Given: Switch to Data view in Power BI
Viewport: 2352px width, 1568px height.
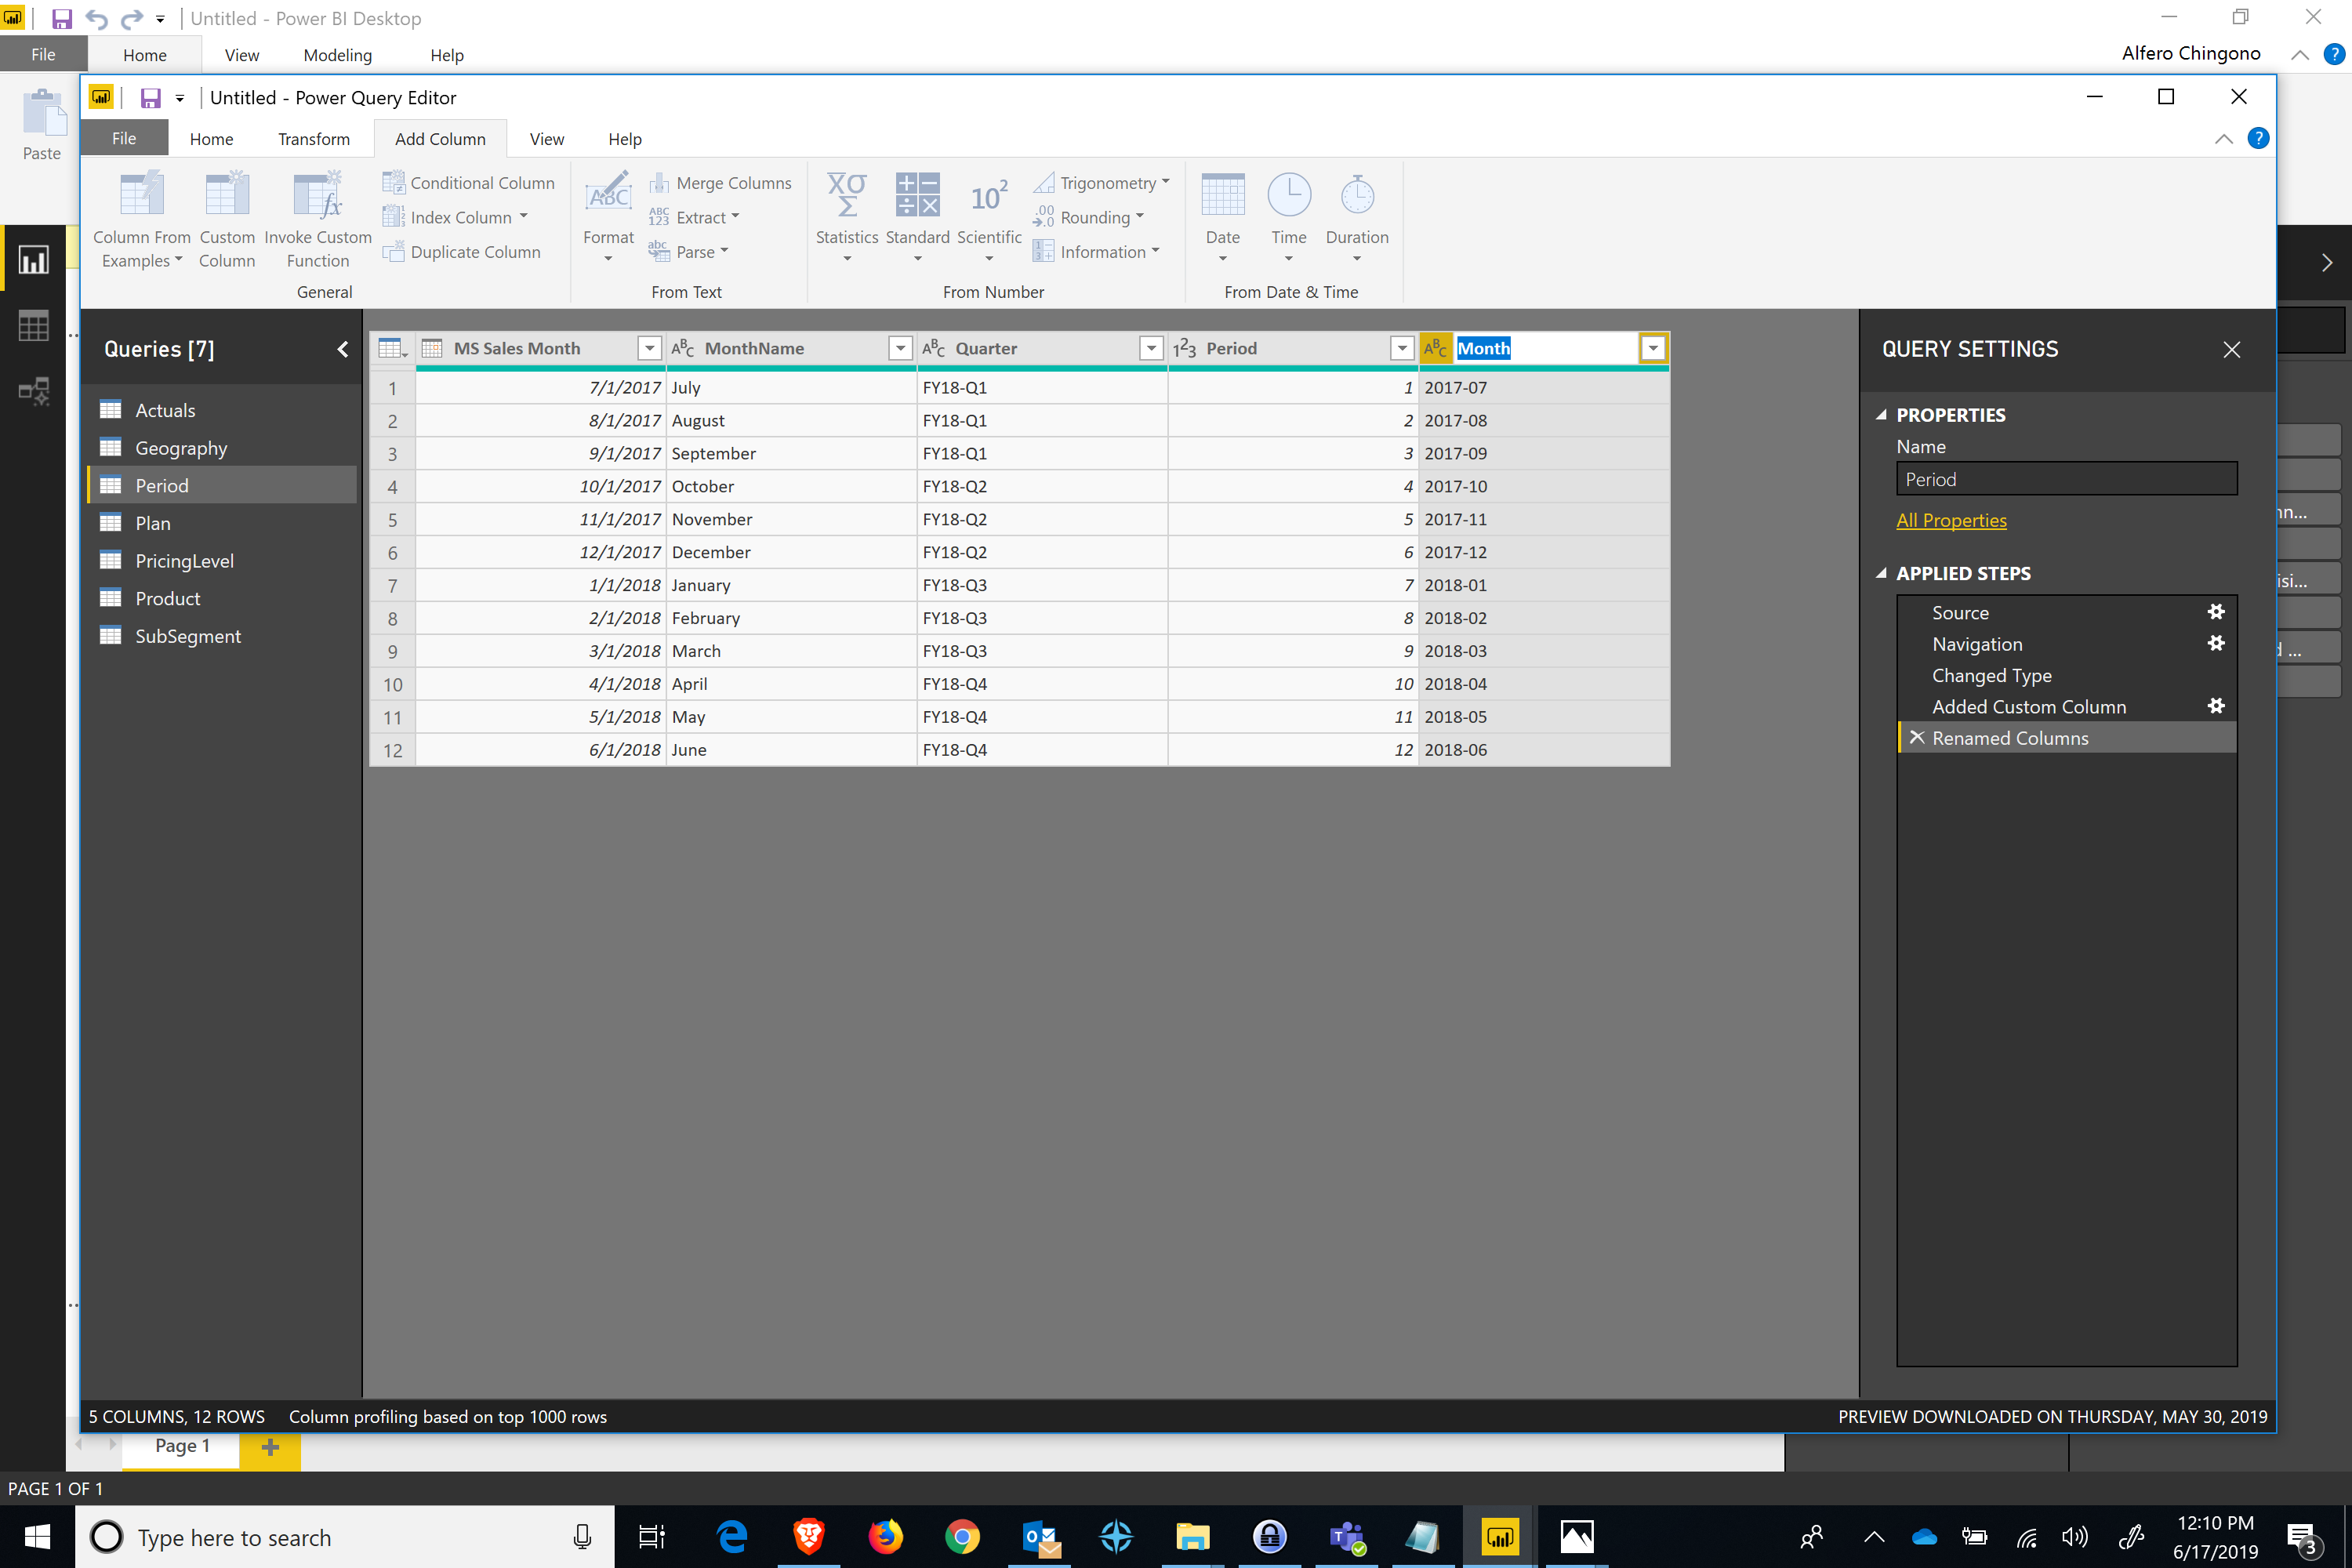Looking at the screenshot, I should tap(33, 325).
